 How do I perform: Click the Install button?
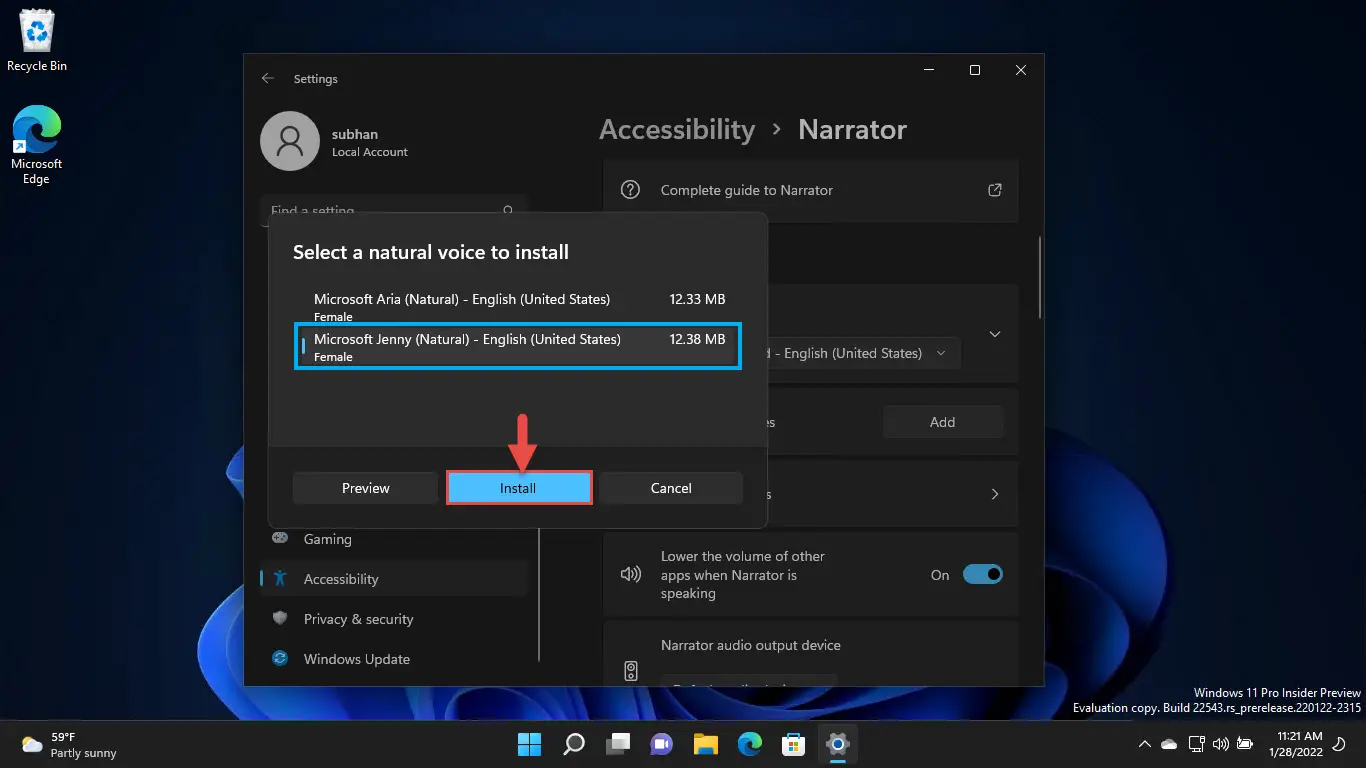(x=518, y=488)
